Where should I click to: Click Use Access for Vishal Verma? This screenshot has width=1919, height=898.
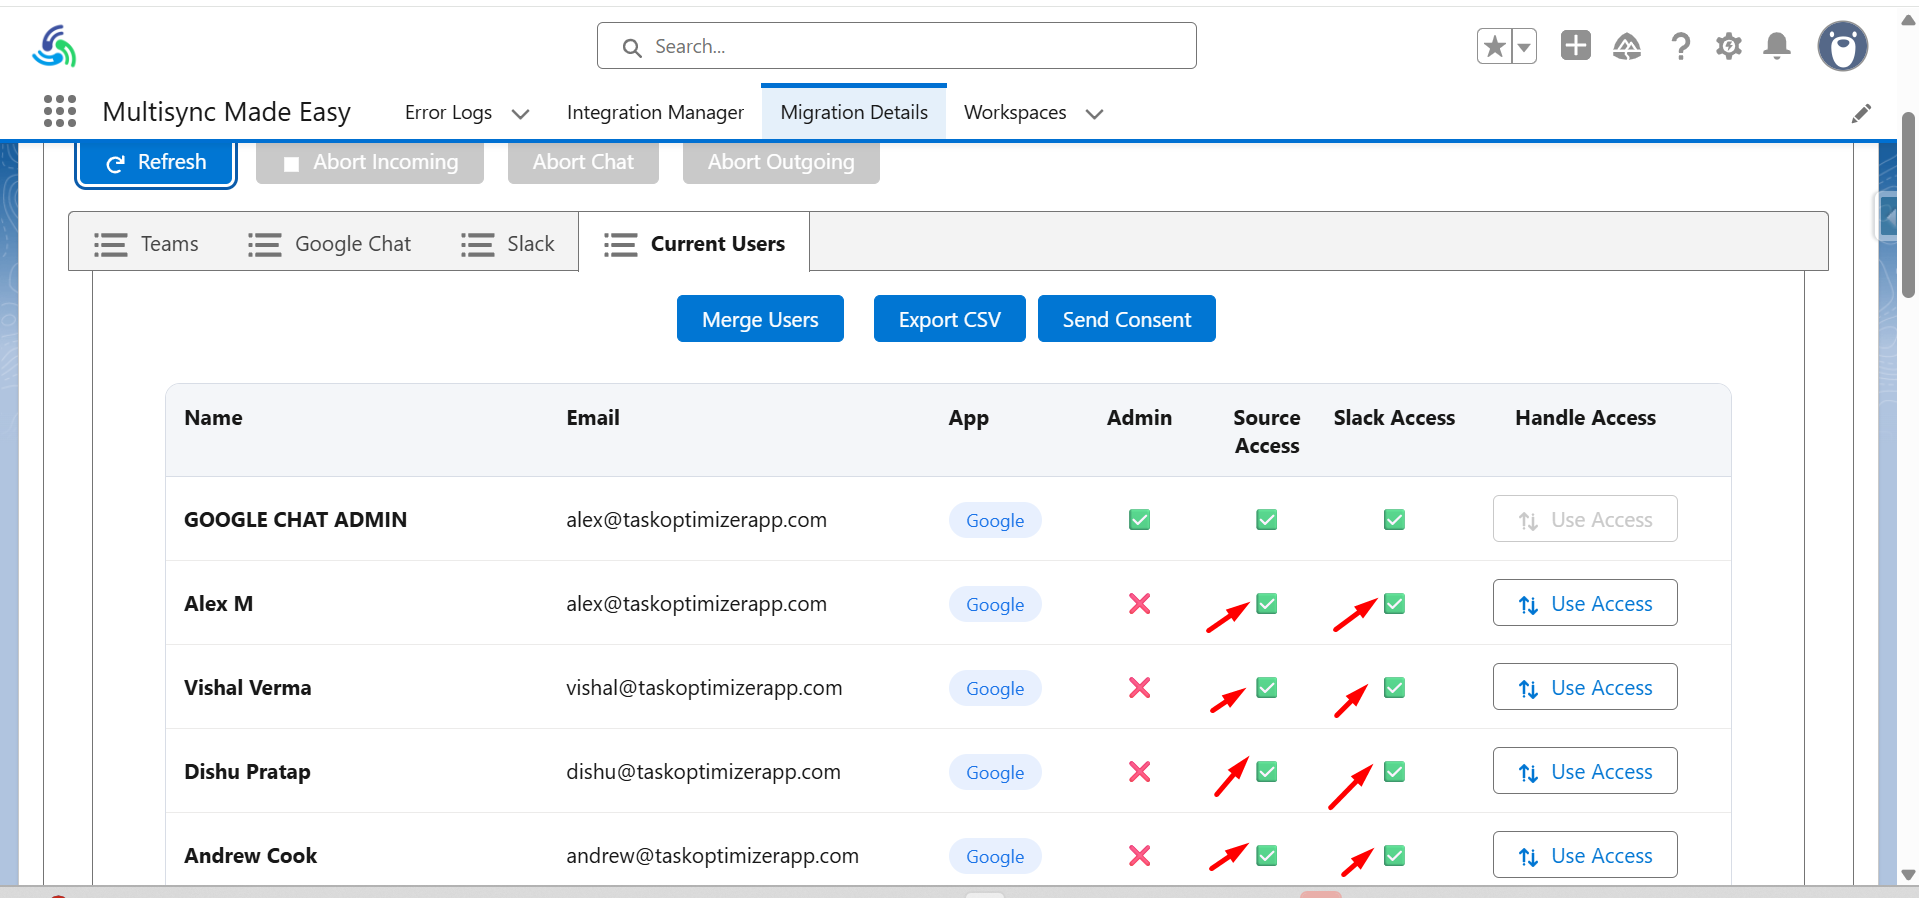pyautogui.click(x=1585, y=687)
